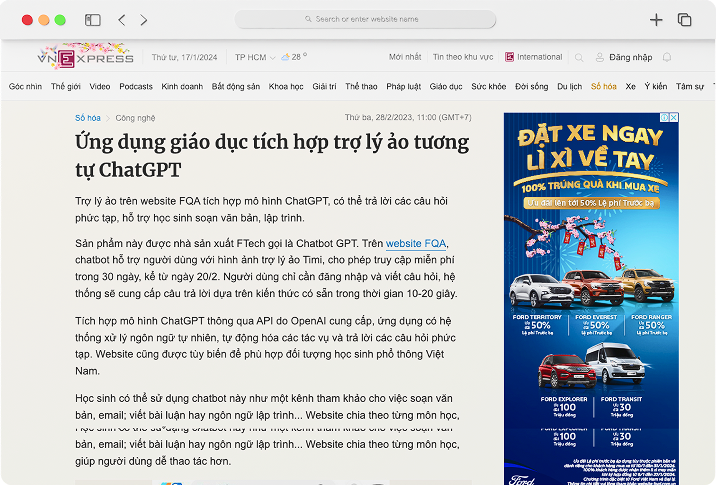Open the VnExpress logo homepage
The height and width of the screenshot is (485, 716).
pyautogui.click(x=85, y=56)
